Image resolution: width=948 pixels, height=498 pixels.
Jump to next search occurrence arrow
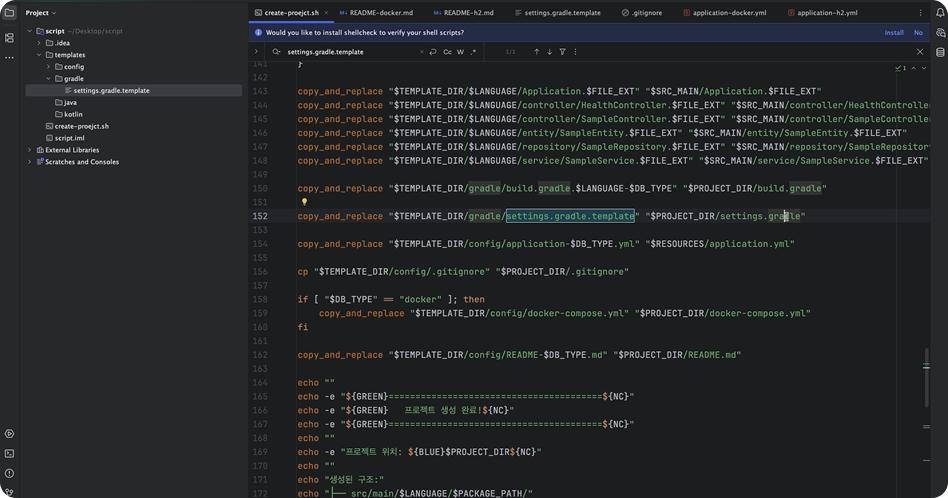(549, 52)
